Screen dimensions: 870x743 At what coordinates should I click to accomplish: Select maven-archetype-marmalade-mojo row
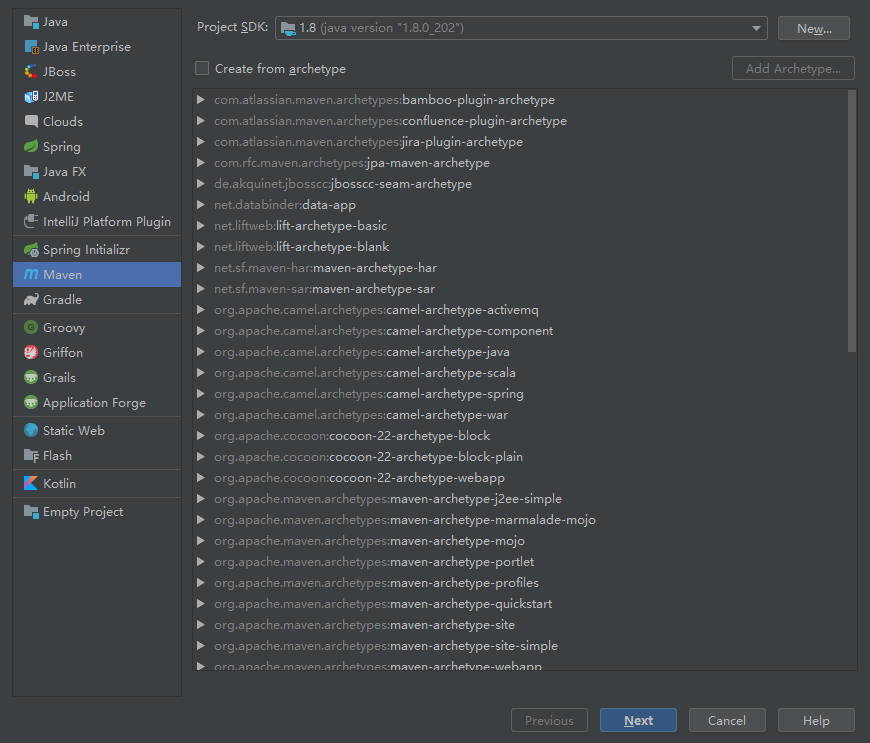[x=405, y=520]
